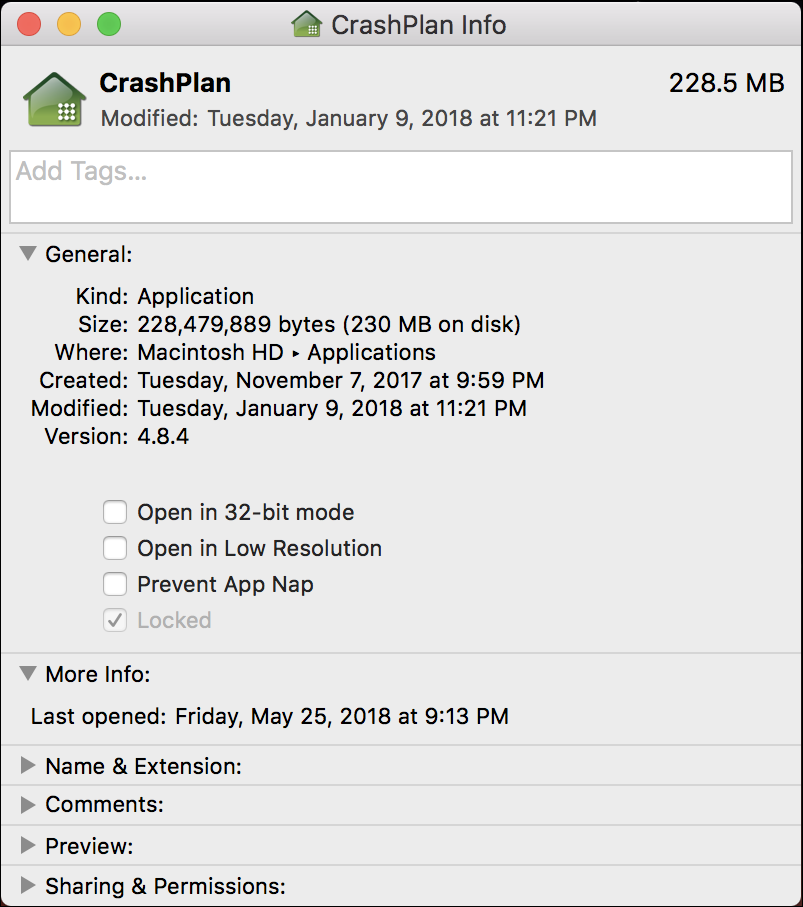Click the Created date November 7, 2017

341,381
